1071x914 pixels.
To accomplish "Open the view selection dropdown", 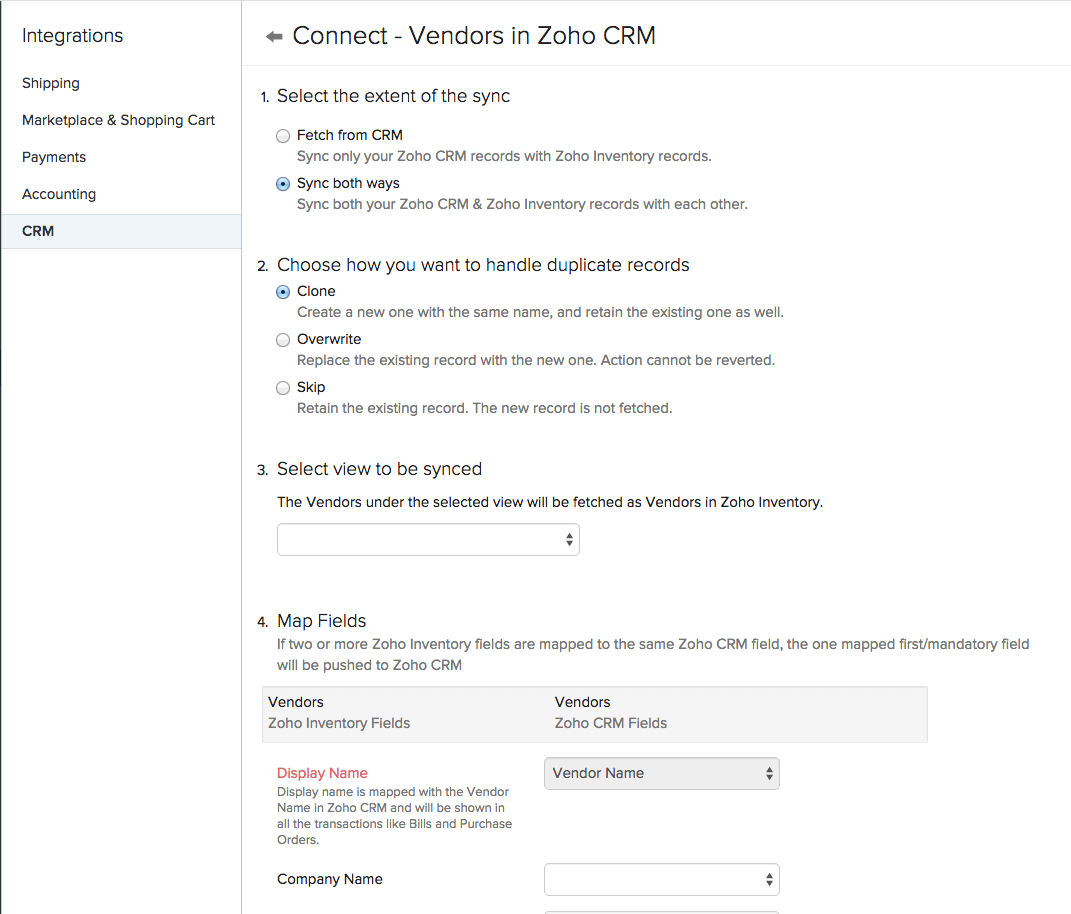I will [x=428, y=539].
